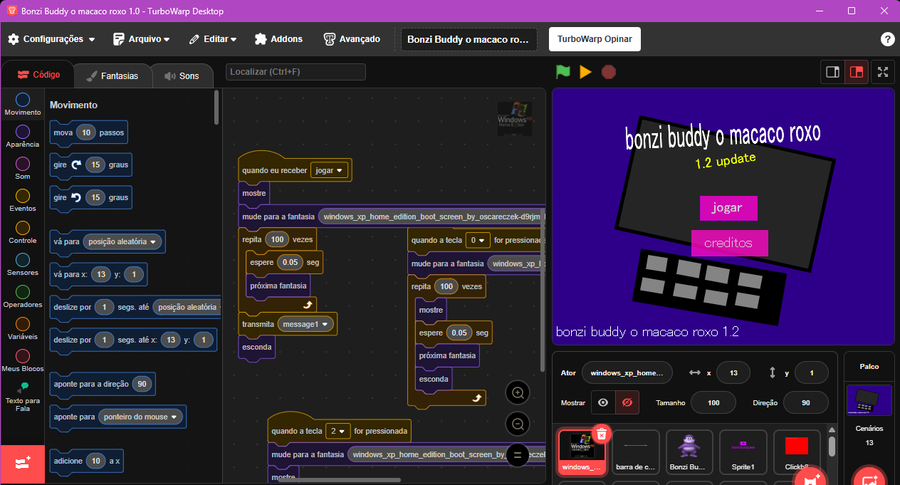Open the Editar menu
Screen dimensions: 900x485
[x=212, y=39]
